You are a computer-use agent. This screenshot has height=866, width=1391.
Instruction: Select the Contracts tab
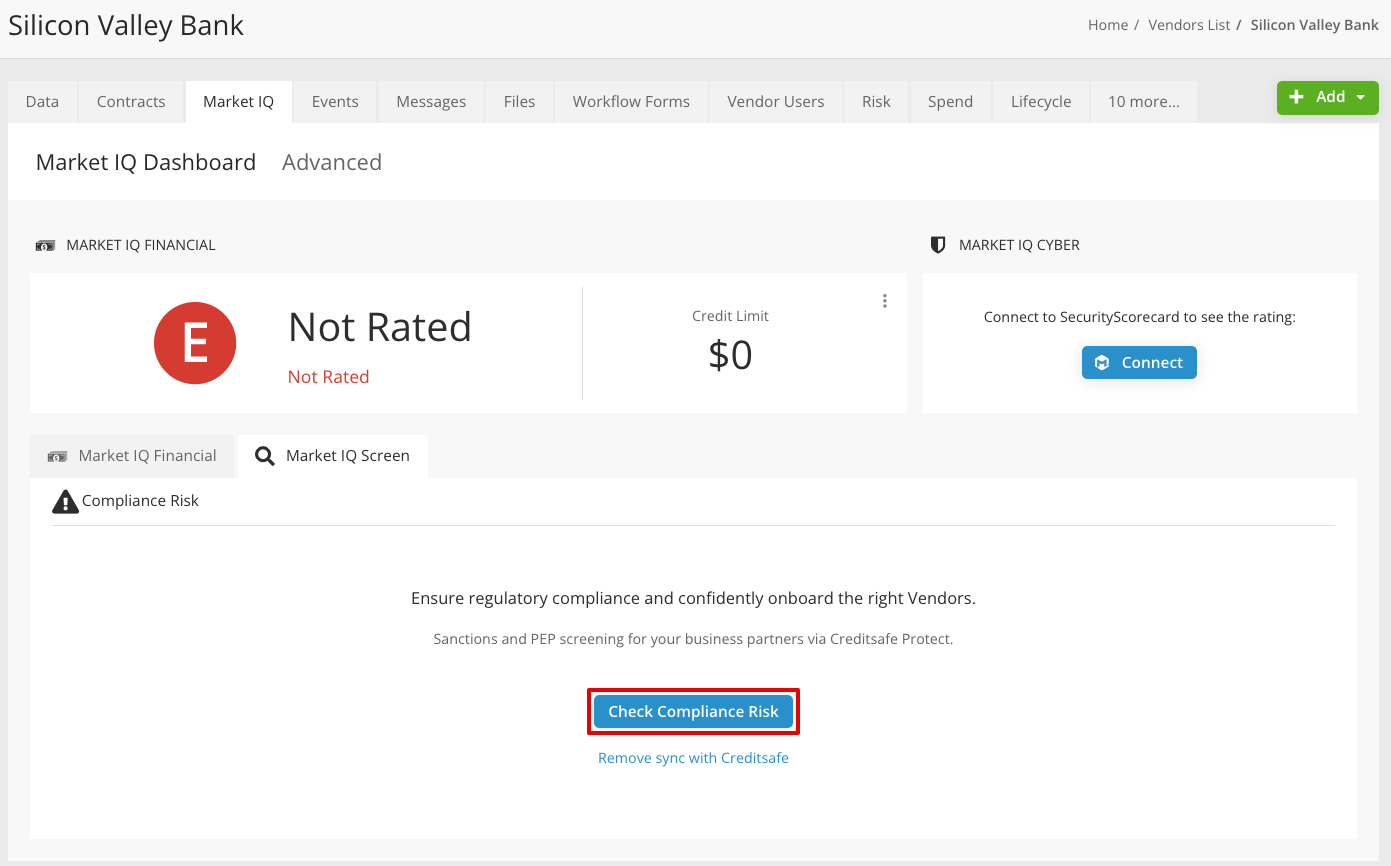[130, 101]
